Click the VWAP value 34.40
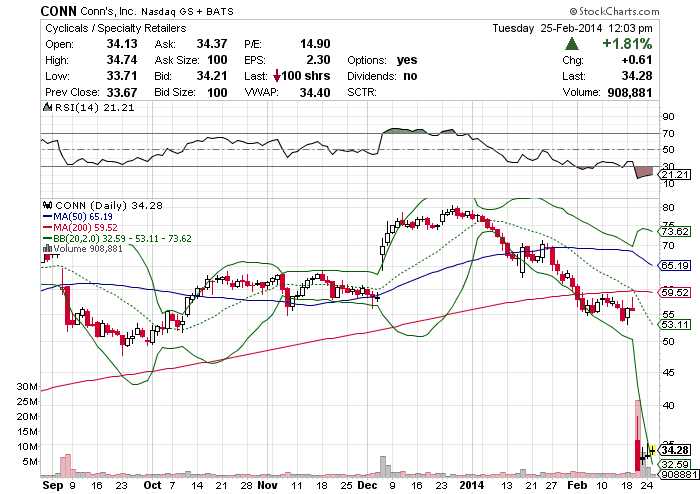Image resolution: width=700 pixels, height=494 pixels. [x=315, y=92]
